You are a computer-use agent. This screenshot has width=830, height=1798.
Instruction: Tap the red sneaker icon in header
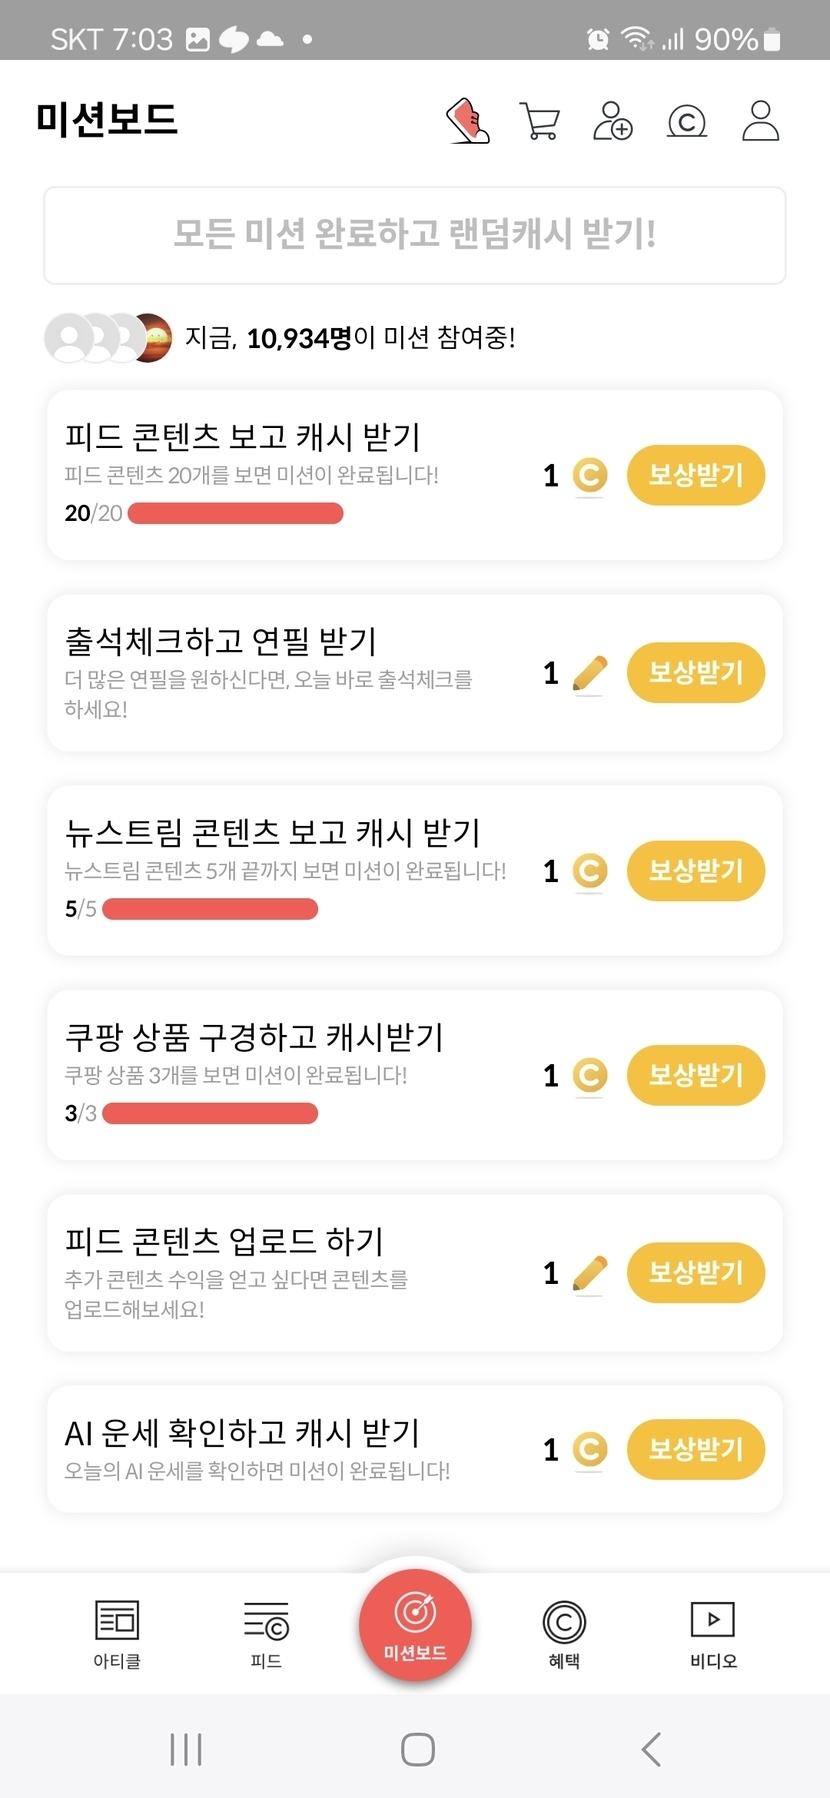pyautogui.click(x=467, y=121)
